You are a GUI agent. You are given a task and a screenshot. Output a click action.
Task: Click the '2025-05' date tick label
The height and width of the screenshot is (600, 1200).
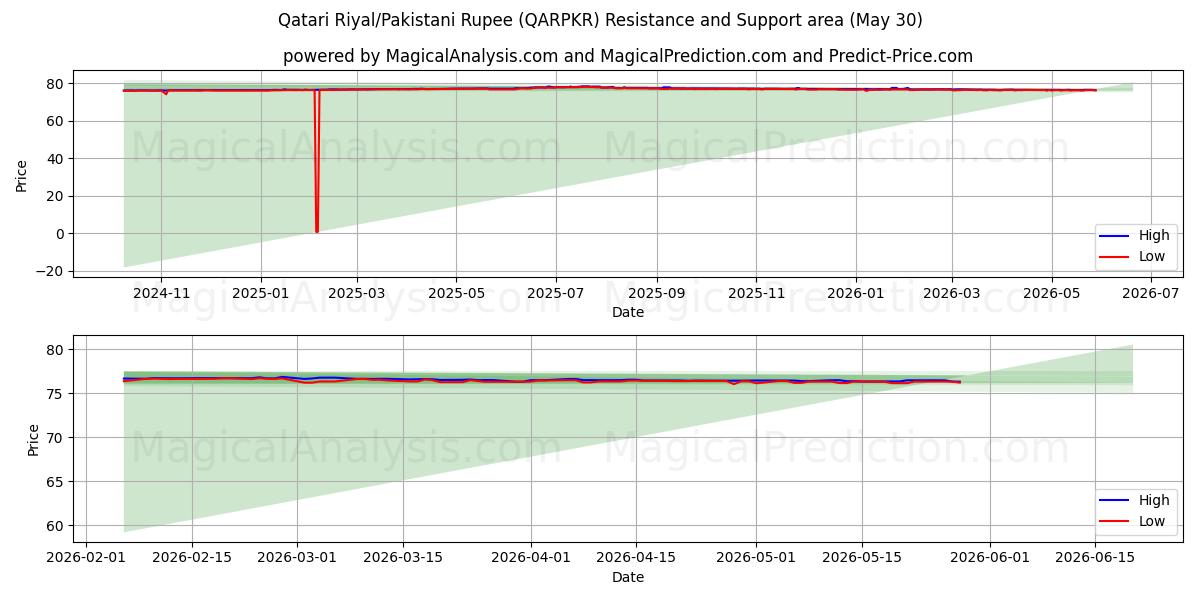456,293
